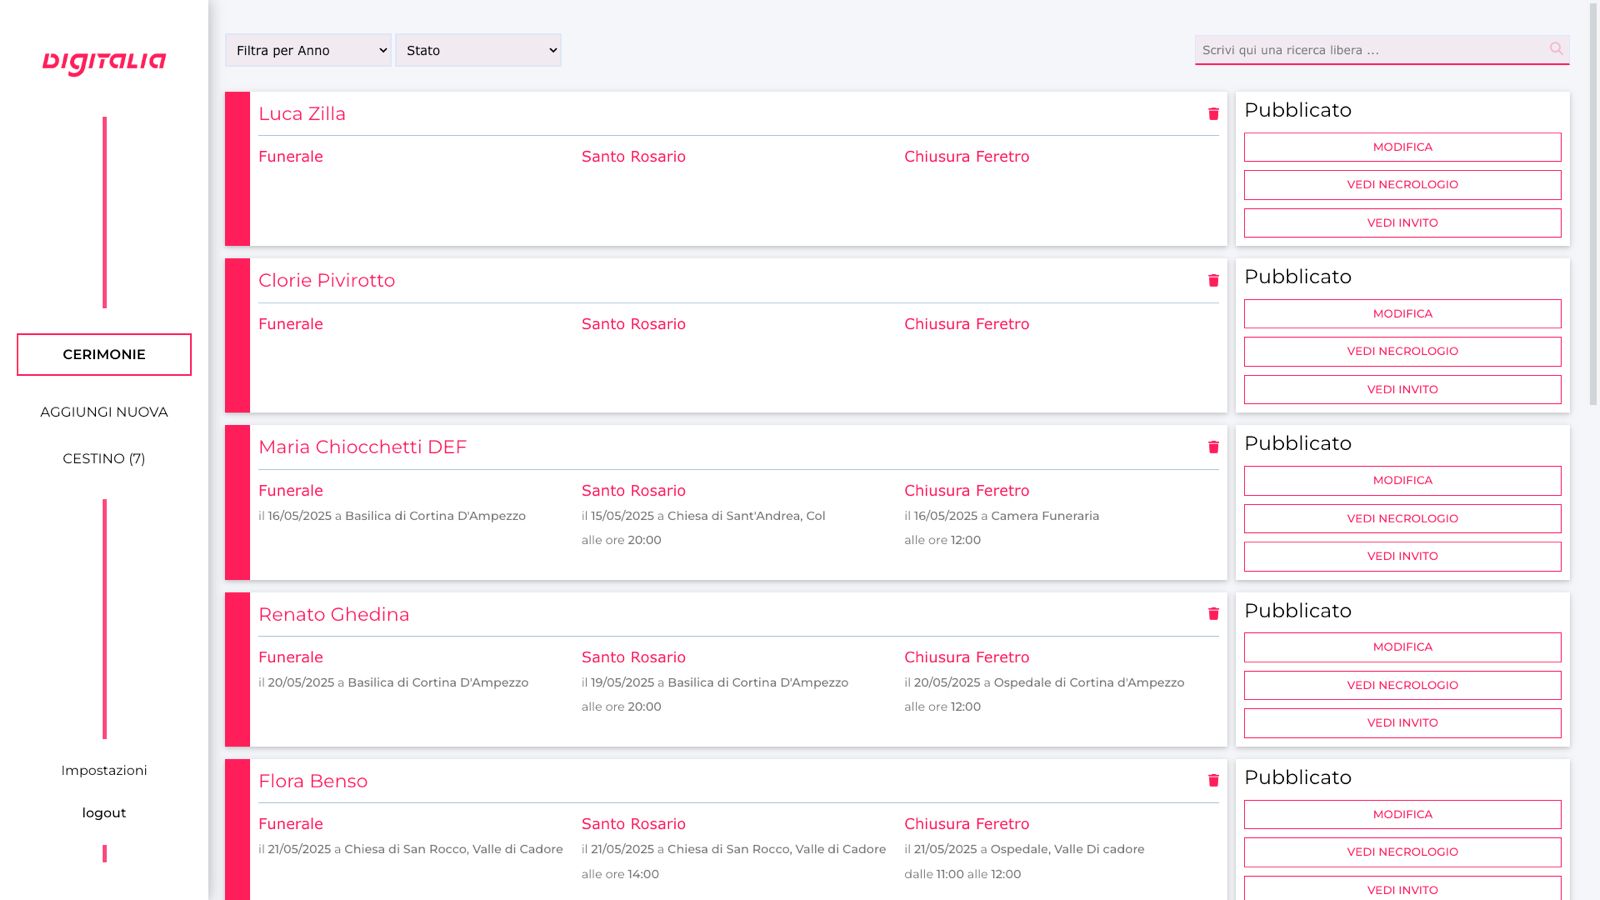This screenshot has width=1600, height=900.
Task: Remove Maria Chiocchetti DEF using trash icon
Action: coord(1213,447)
